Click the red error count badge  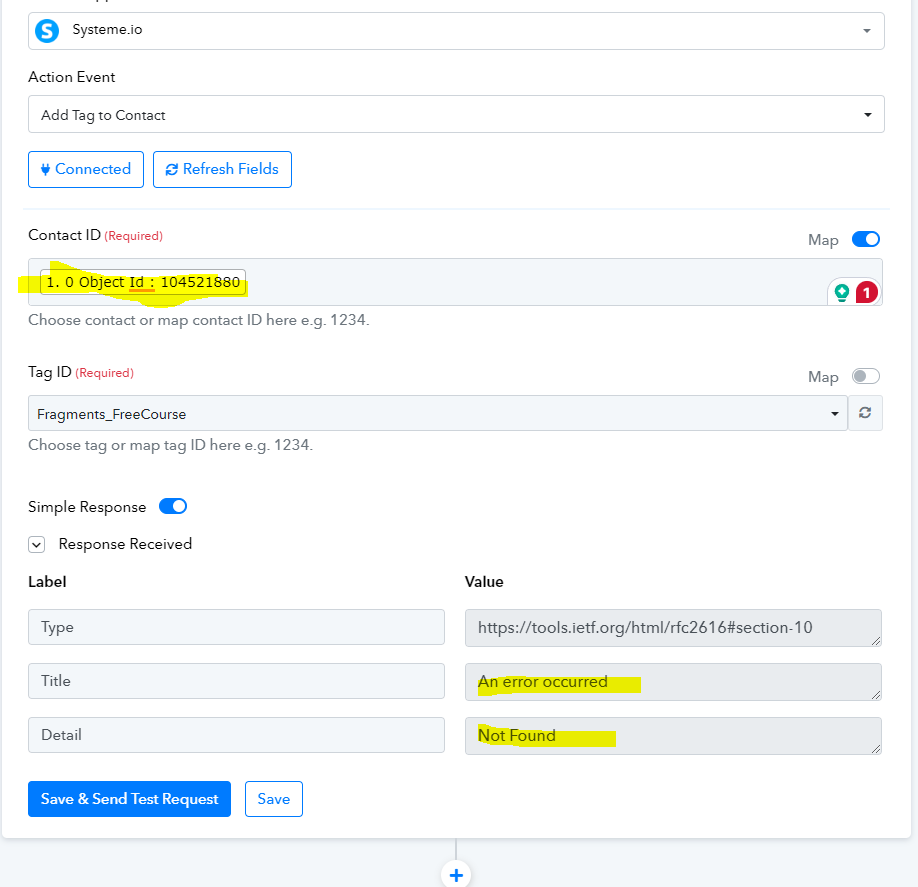pyautogui.click(x=866, y=292)
